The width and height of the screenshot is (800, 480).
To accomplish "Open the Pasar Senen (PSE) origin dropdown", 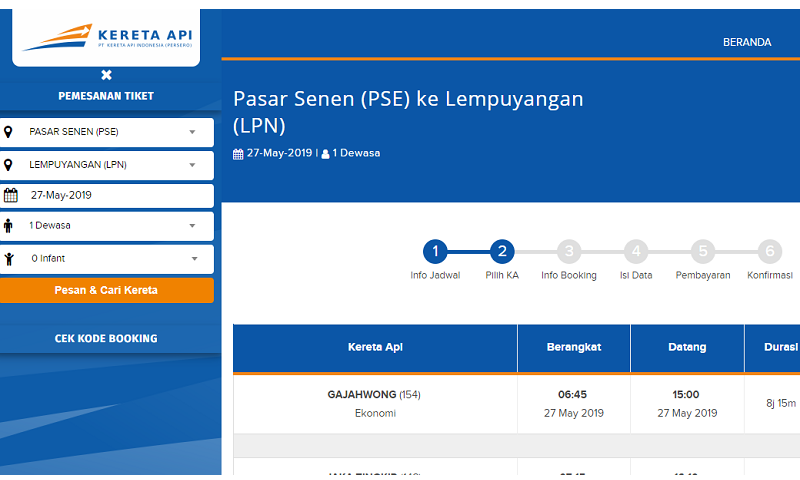I will (x=112, y=132).
